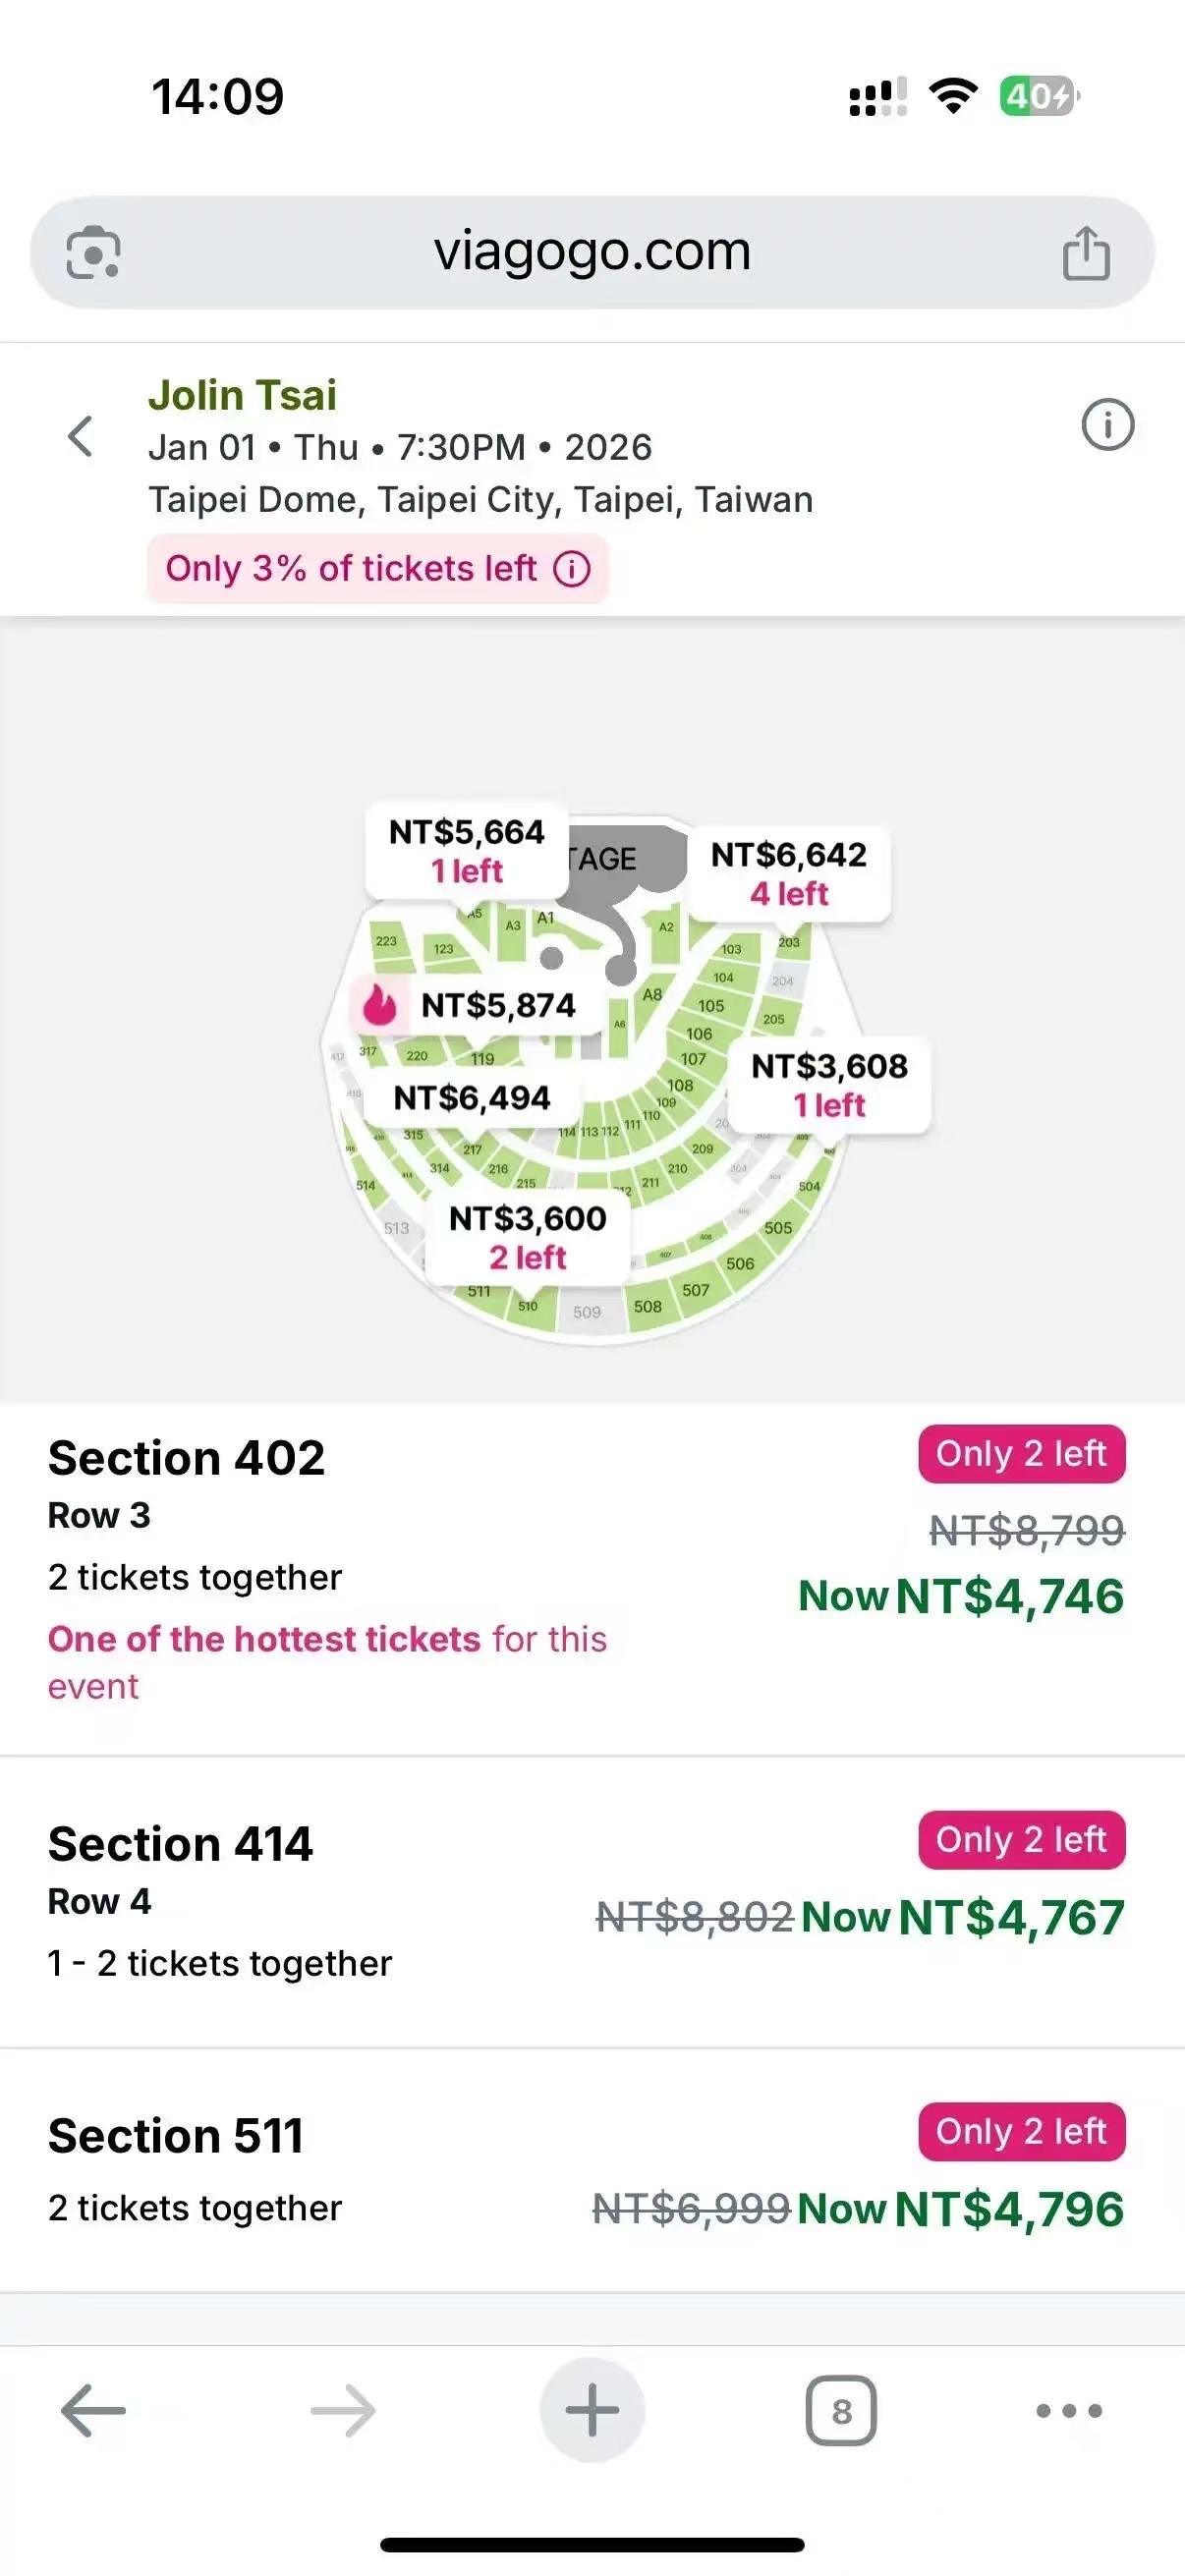1185x2576 pixels.
Task: Go back using the event header chevron
Action: coord(80,437)
